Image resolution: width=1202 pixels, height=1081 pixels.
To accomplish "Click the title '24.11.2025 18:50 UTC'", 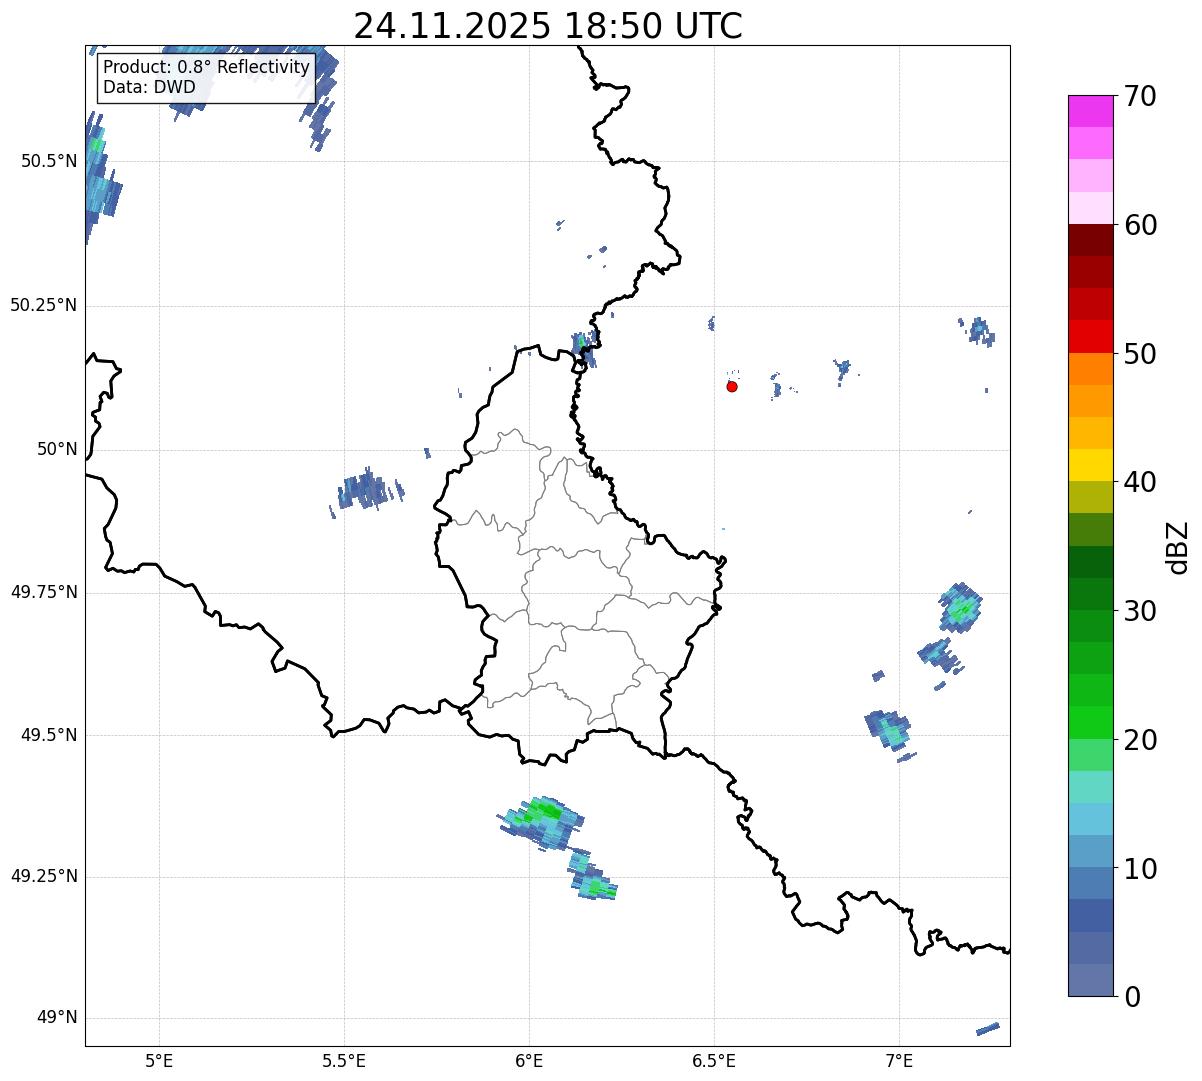I will pos(548,26).
